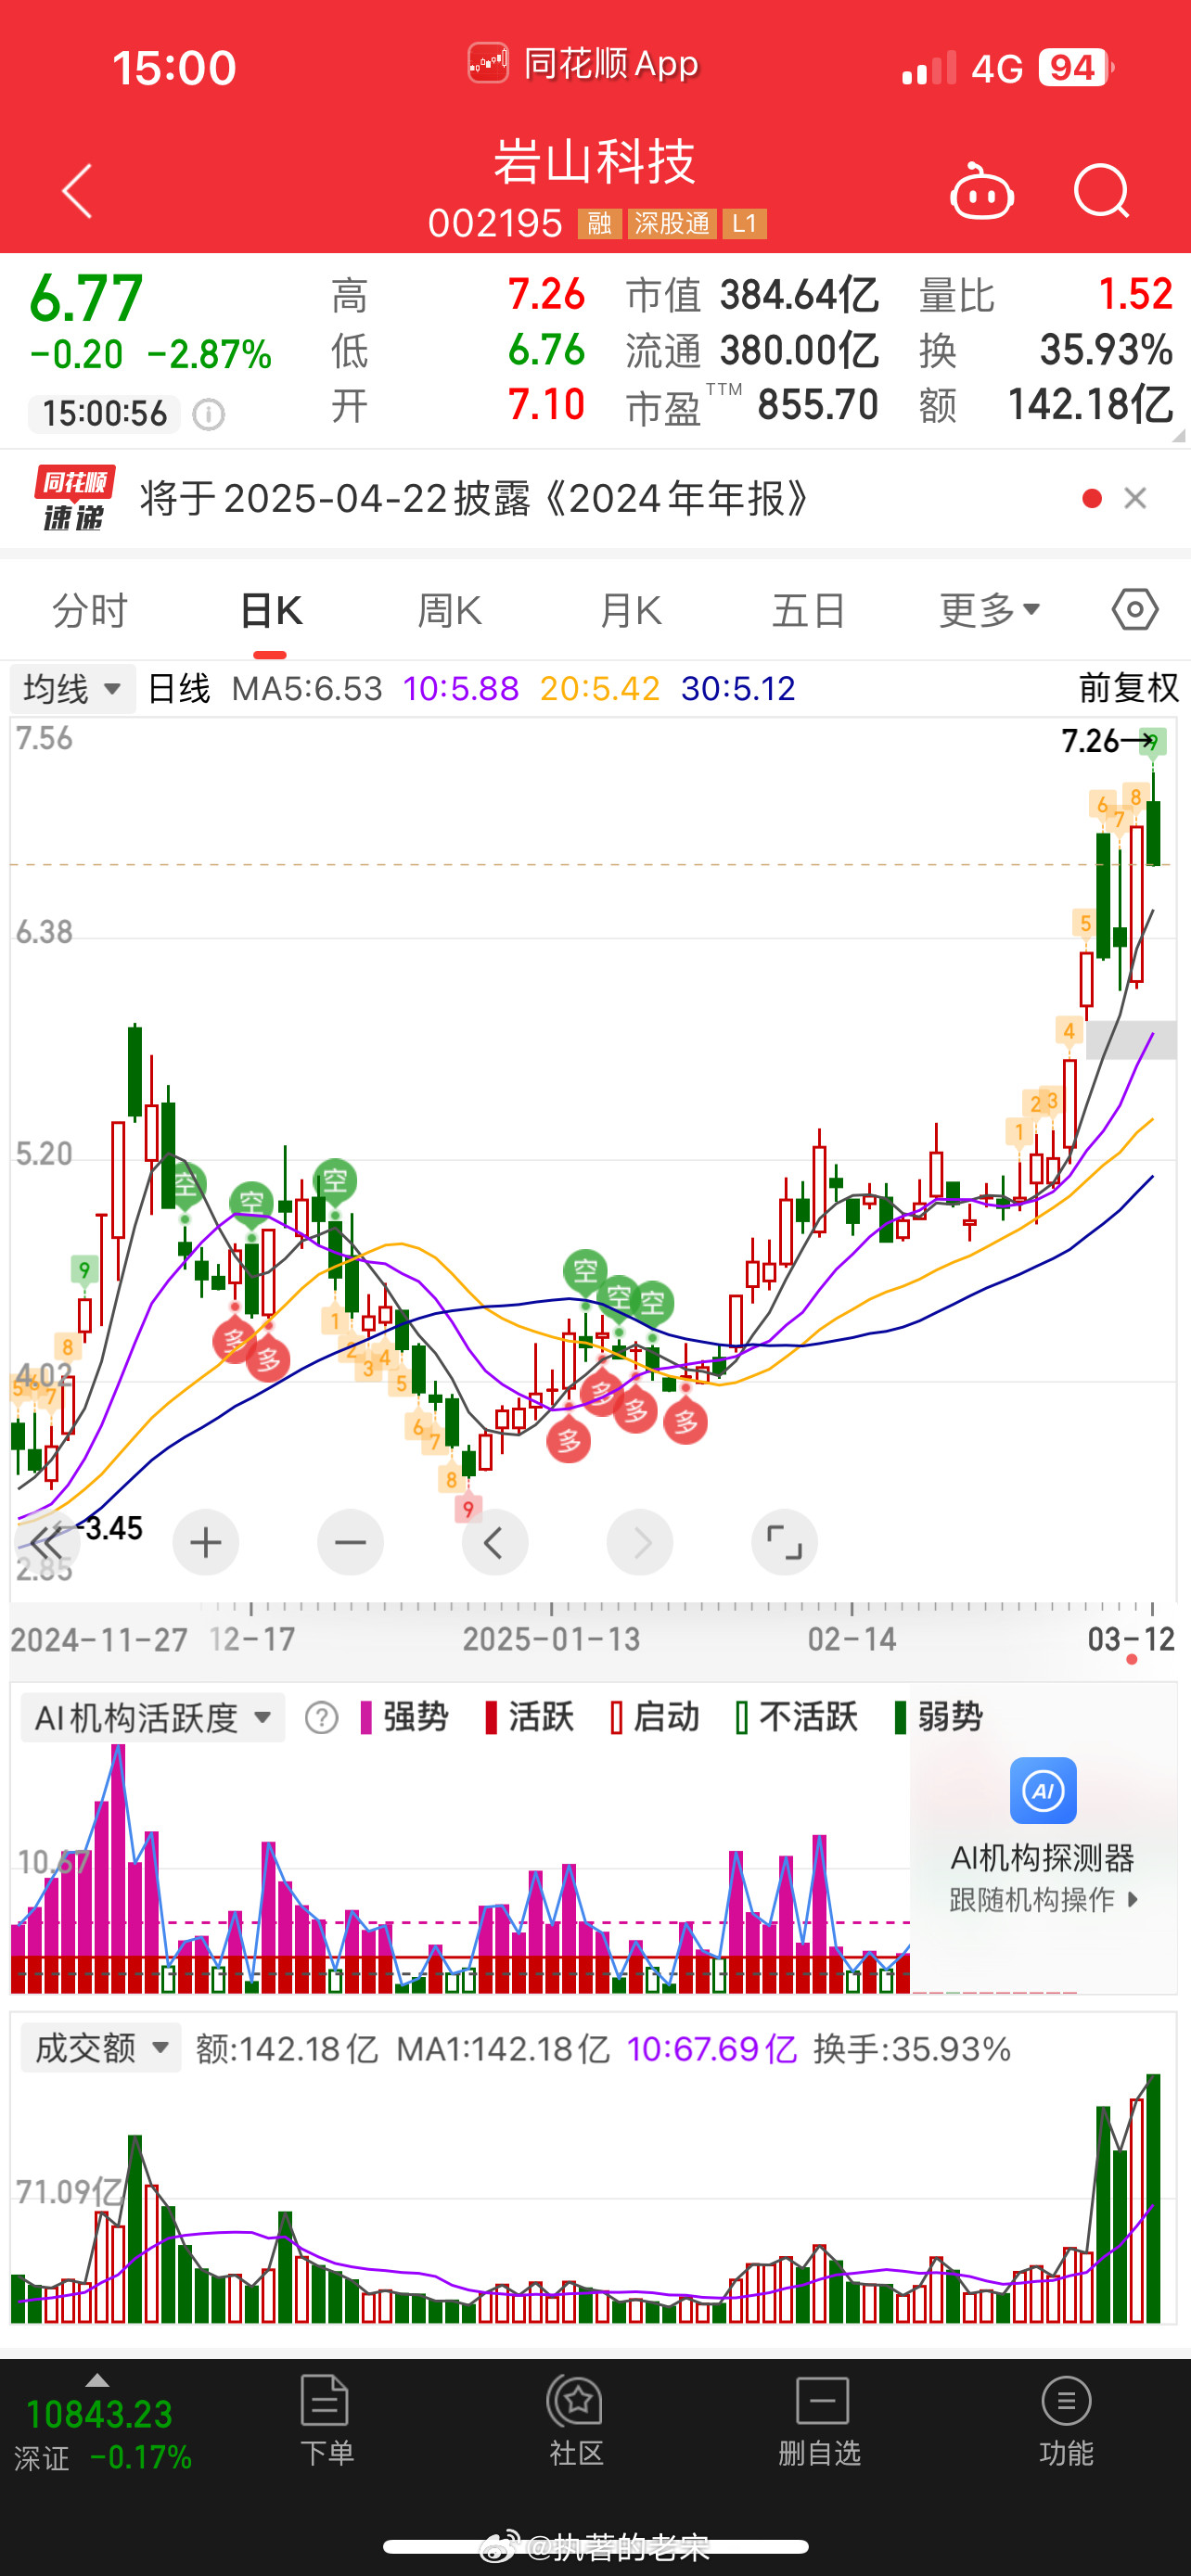Tap the current price 6.77
The width and height of the screenshot is (1191, 2576).
86,298
